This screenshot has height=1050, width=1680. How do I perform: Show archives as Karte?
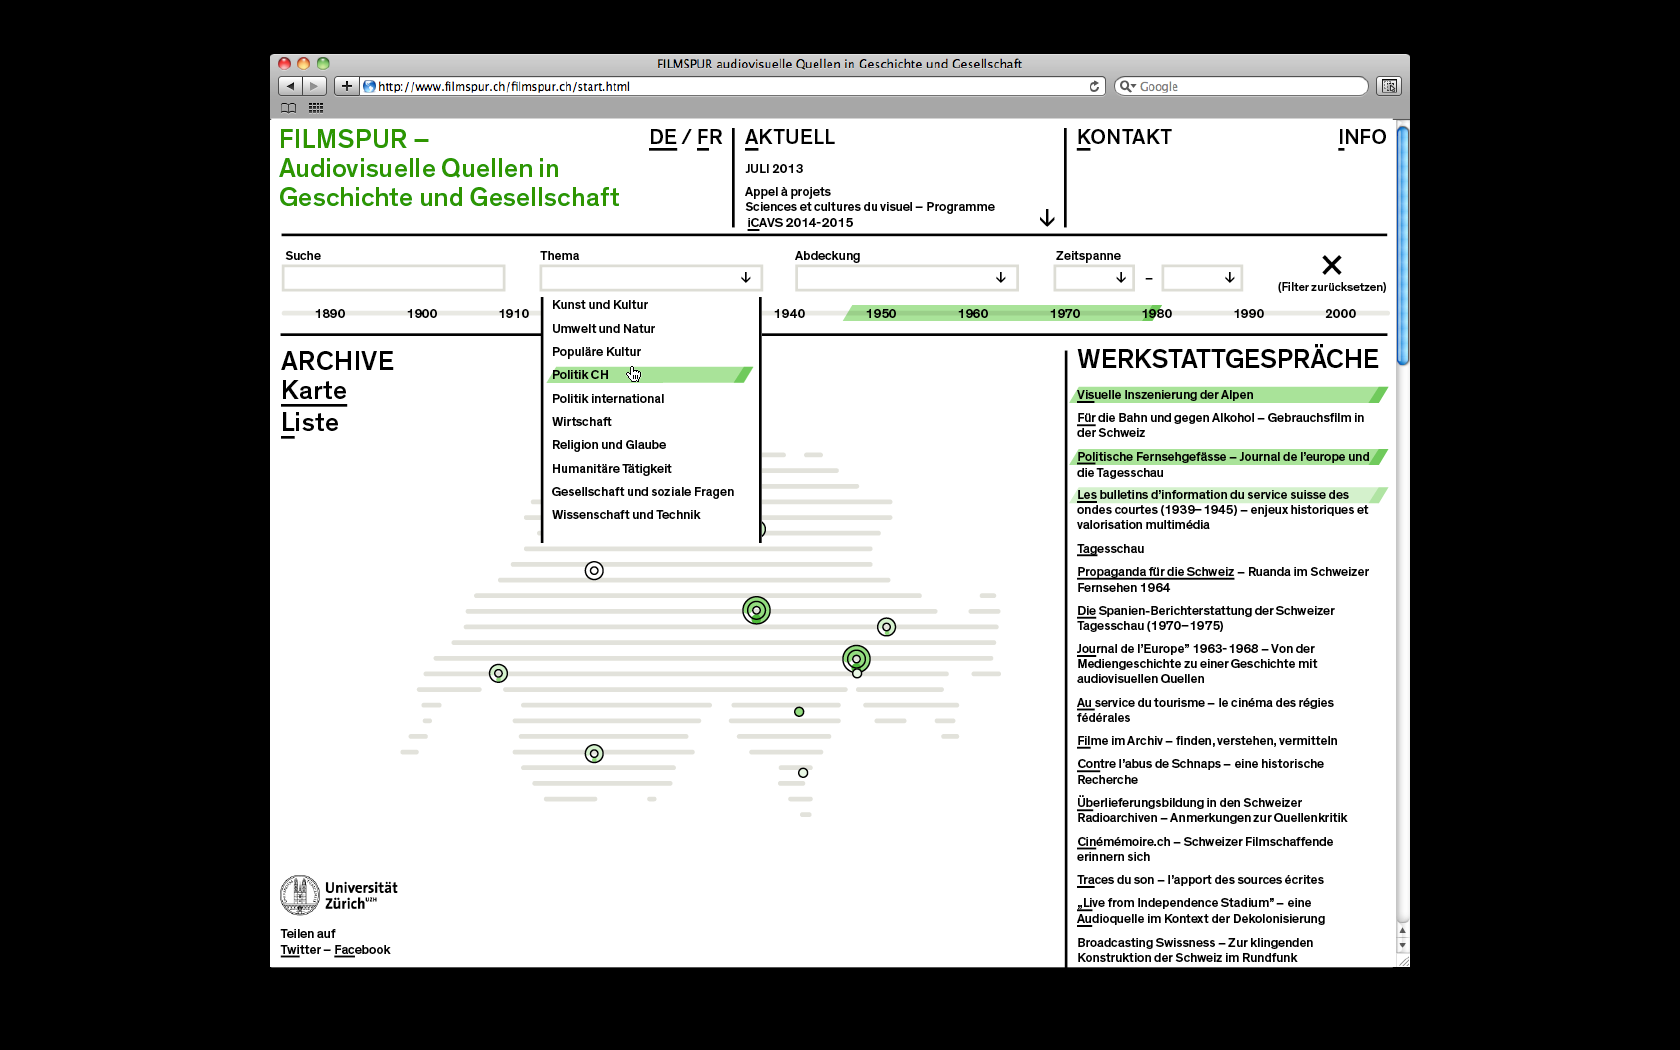[314, 391]
